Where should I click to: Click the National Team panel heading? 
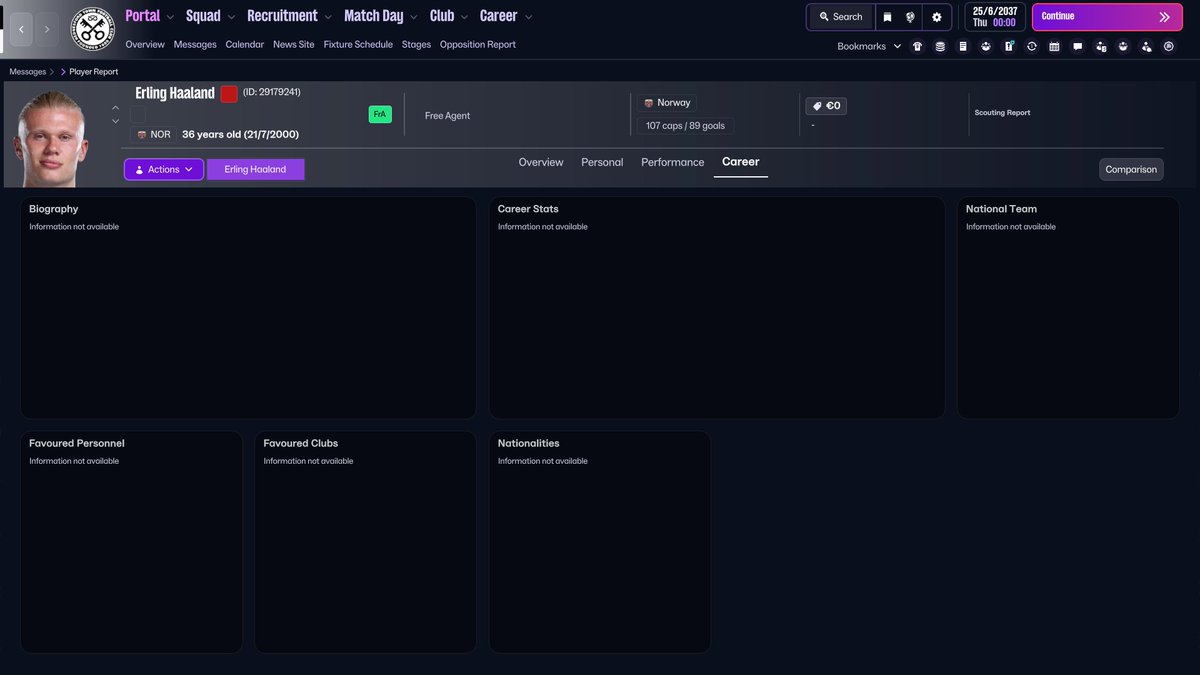[1001, 209]
